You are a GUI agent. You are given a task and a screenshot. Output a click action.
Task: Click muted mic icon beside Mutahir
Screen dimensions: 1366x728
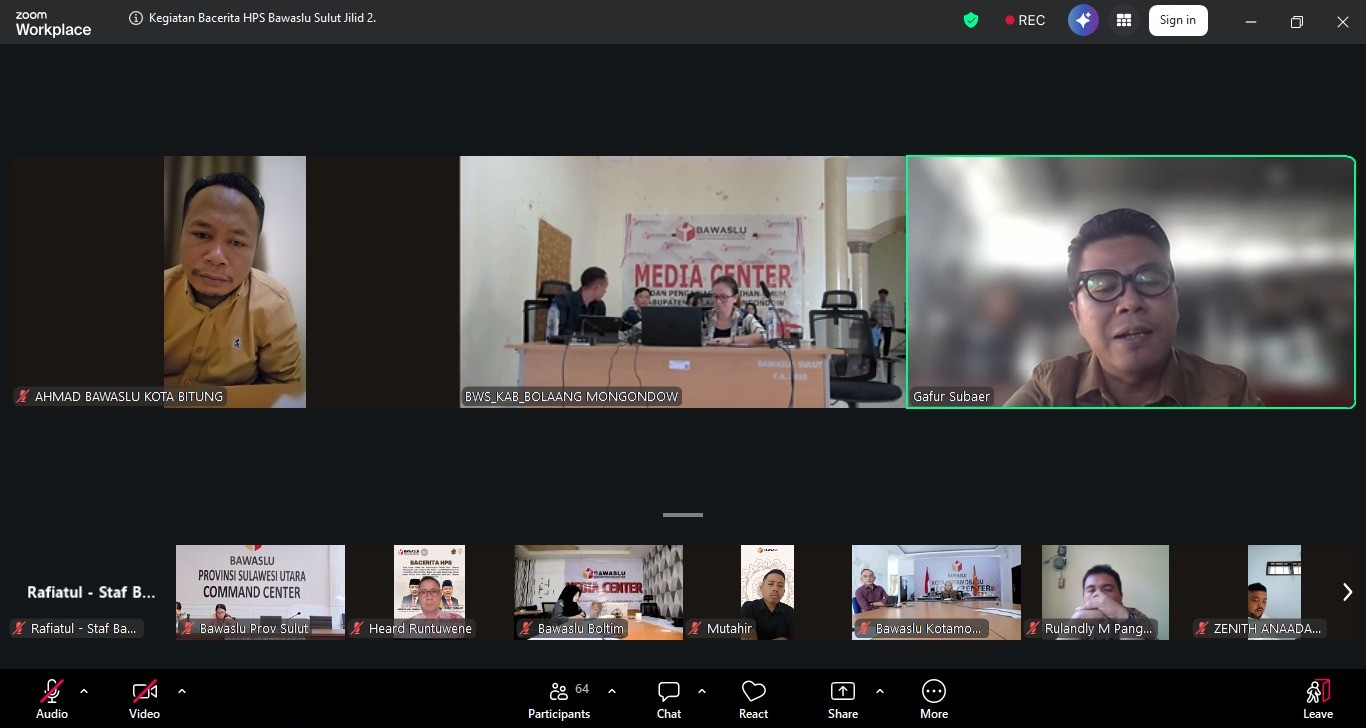(694, 629)
